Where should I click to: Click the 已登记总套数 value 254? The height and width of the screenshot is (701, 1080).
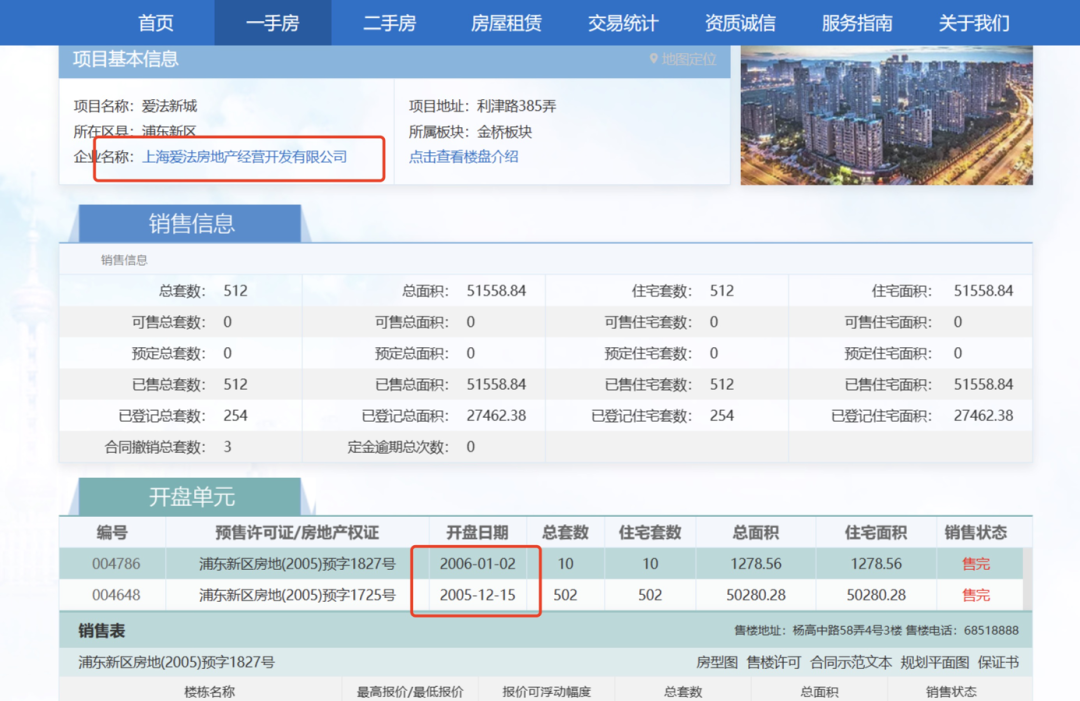tap(236, 416)
